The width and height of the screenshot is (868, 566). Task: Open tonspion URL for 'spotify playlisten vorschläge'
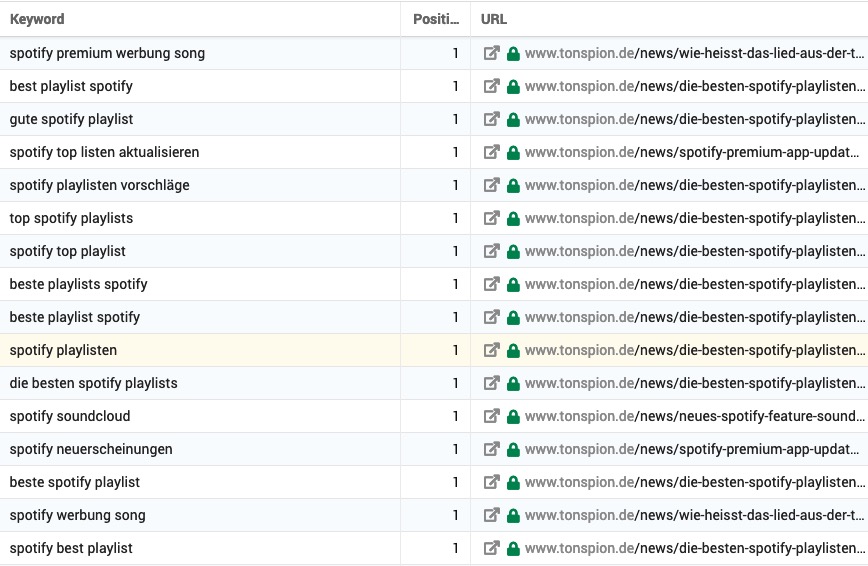coord(695,186)
